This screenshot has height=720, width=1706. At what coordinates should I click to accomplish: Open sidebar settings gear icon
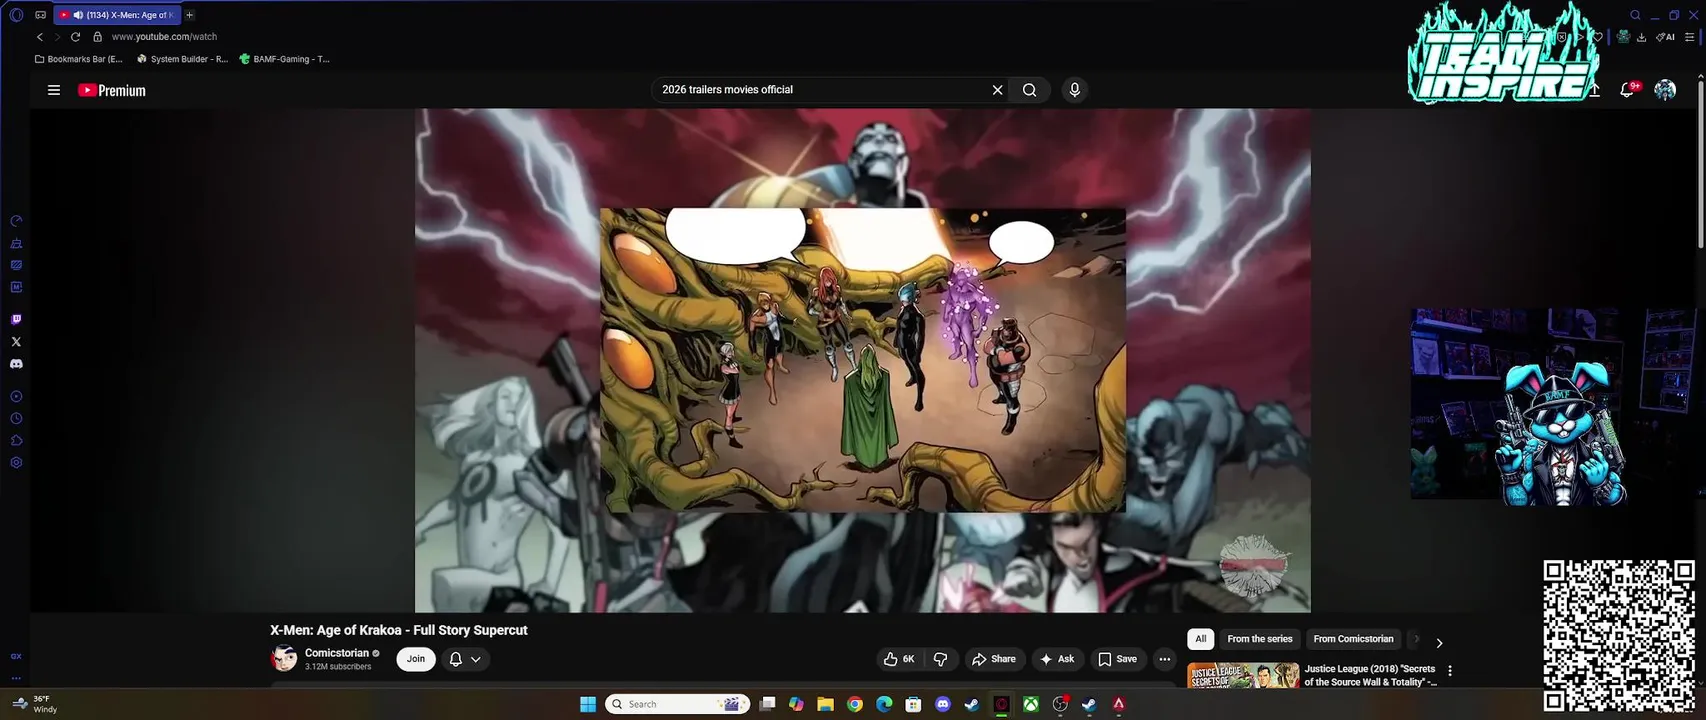(x=16, y=463)
